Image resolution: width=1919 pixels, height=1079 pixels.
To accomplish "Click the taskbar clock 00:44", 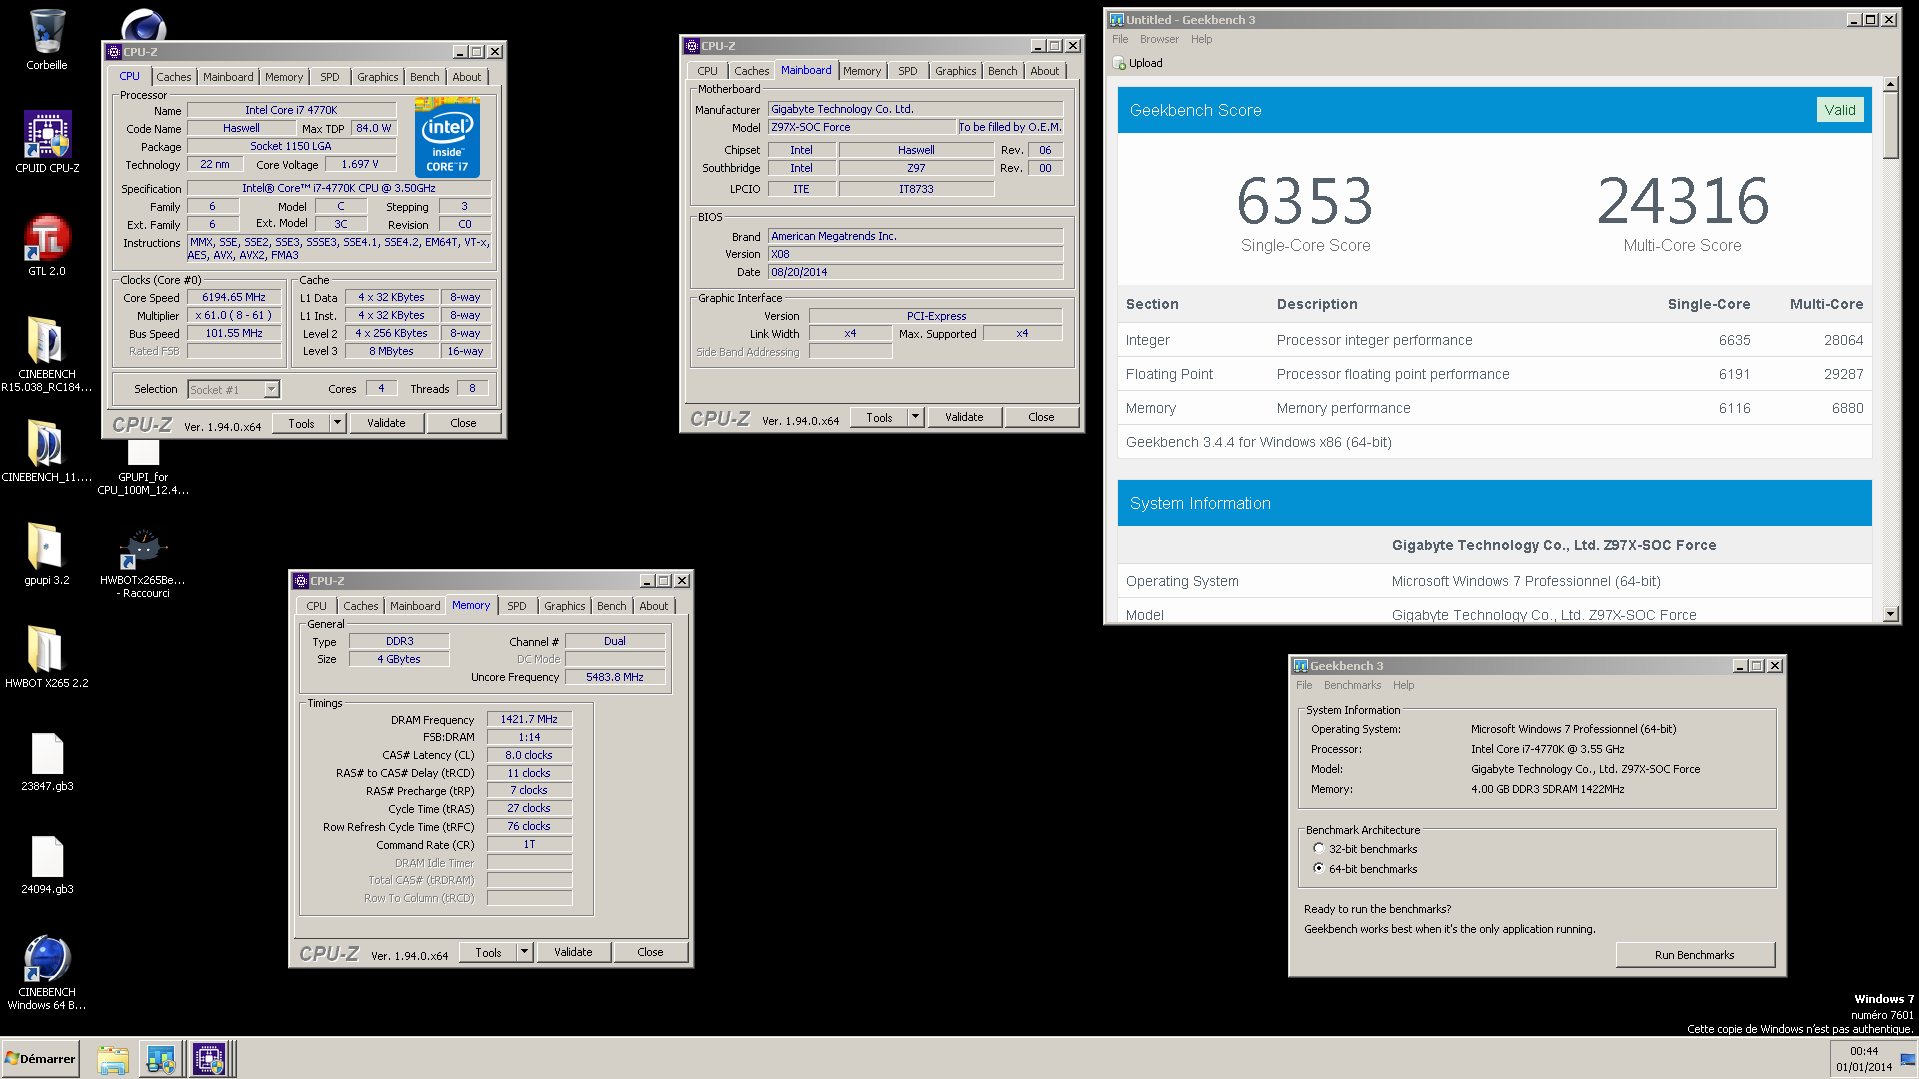I will pyautogui.click(x=1864, y=1051).
